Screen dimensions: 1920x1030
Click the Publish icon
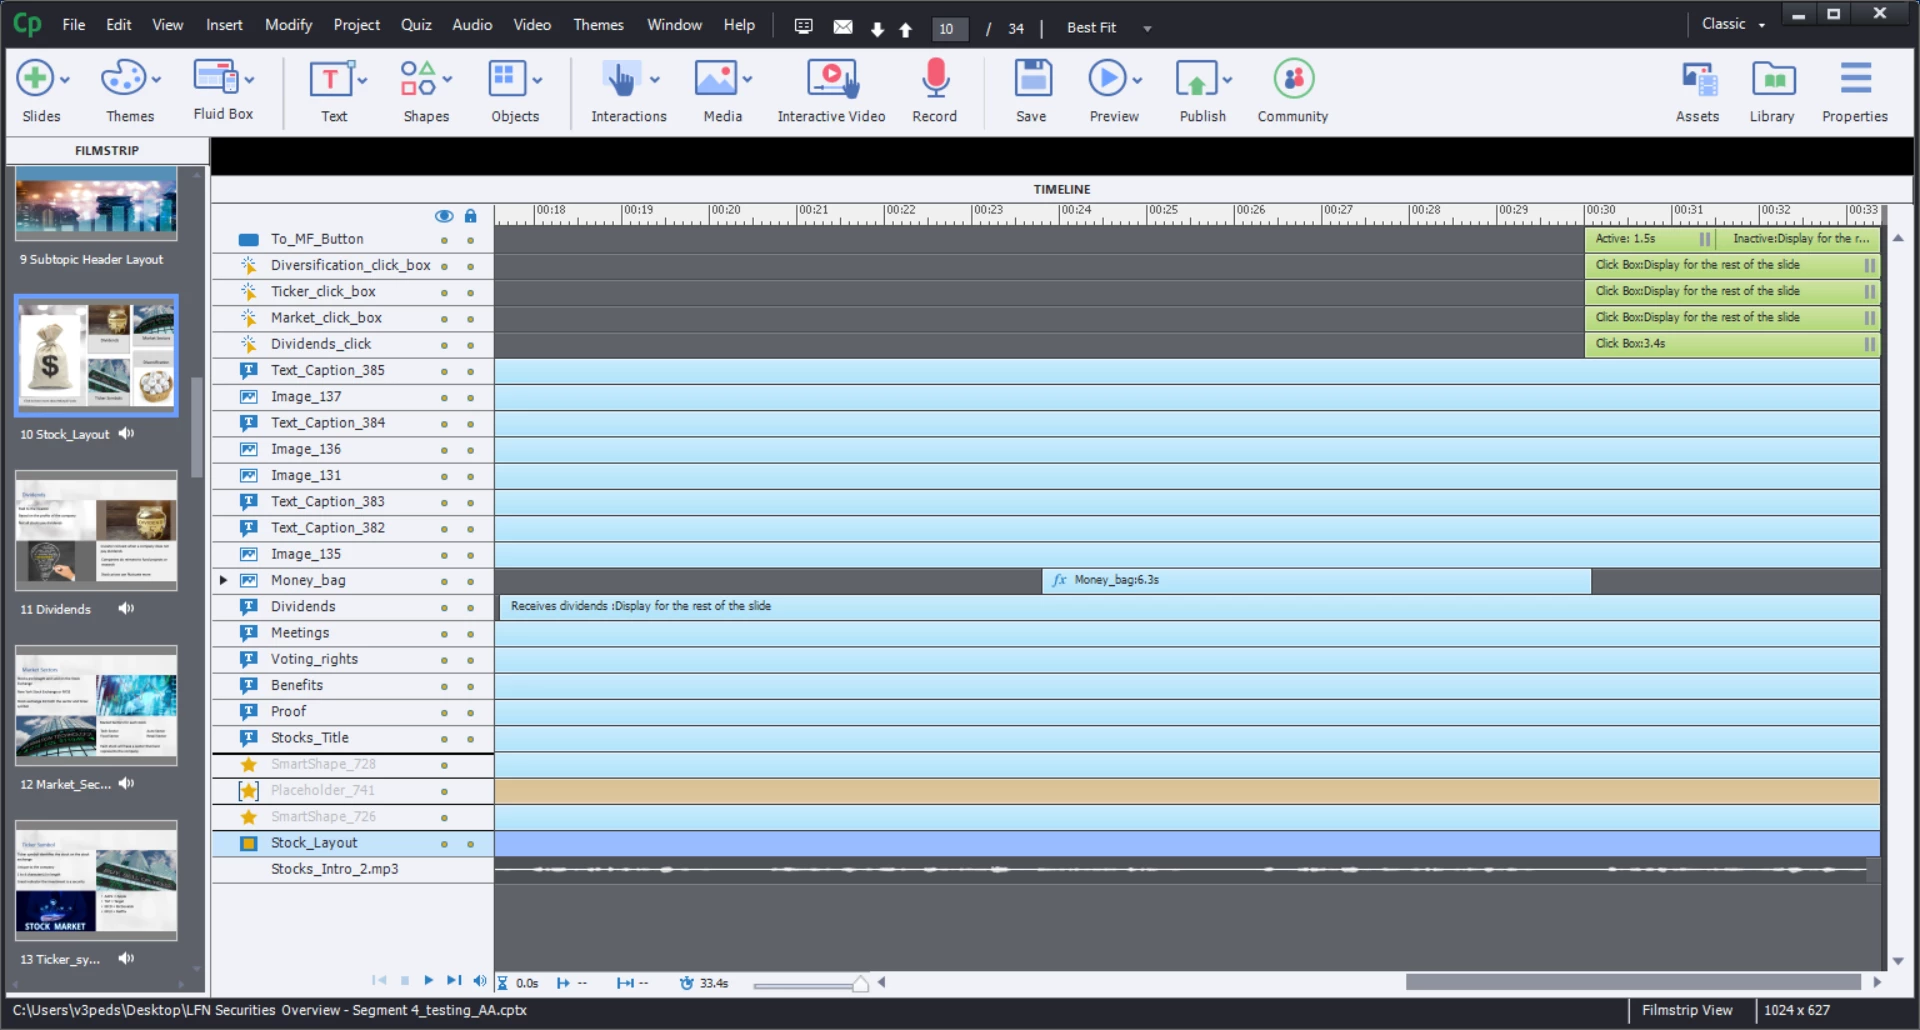click(1197, 78)
